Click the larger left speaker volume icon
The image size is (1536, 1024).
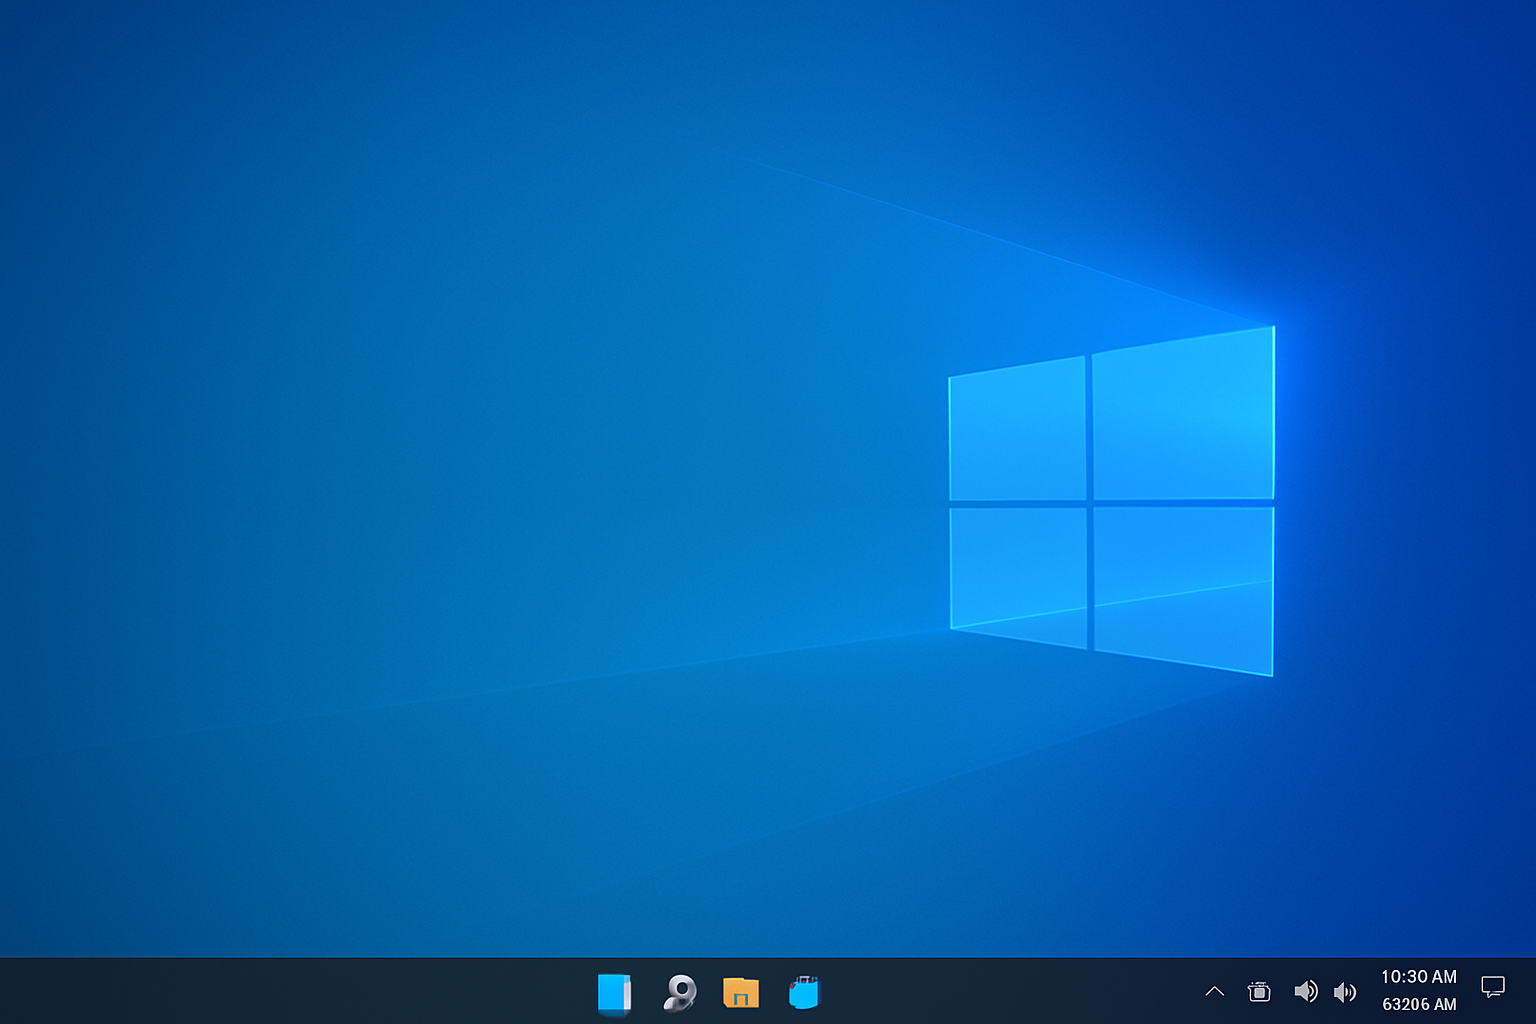click(1305, 991)
